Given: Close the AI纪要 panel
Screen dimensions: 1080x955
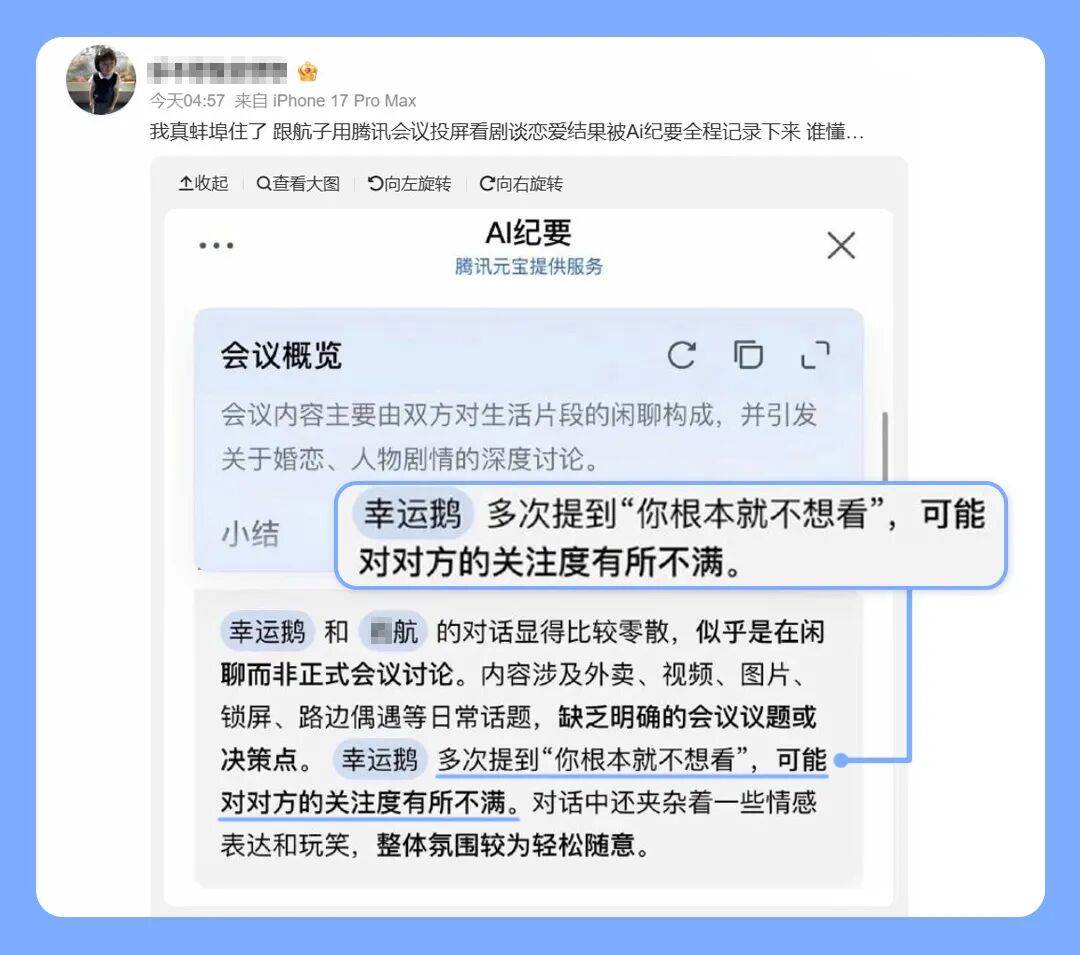Looking at the screenshot, I should (840, 245).
